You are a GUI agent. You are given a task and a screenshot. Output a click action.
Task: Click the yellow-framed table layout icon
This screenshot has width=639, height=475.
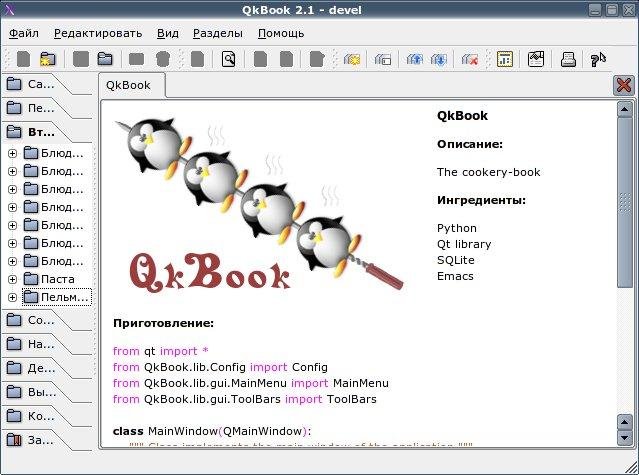tap(505, 59)
